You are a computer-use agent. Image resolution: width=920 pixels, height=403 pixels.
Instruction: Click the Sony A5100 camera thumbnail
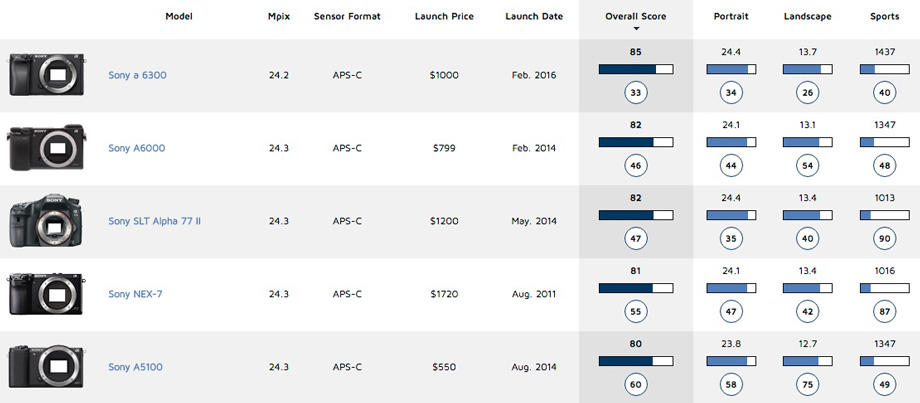click(47, 367)
